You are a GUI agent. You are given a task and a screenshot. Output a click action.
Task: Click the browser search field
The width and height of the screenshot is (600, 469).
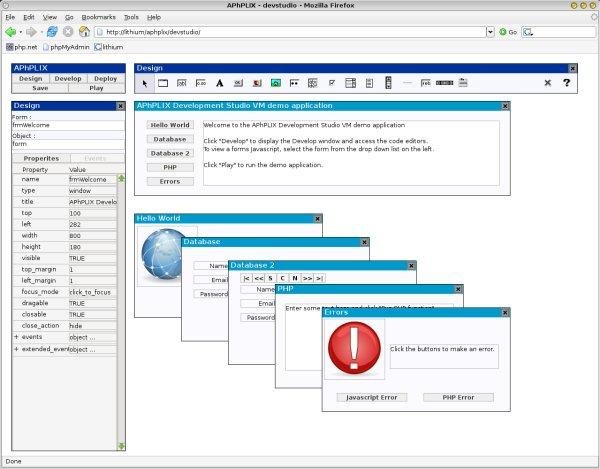559,32
